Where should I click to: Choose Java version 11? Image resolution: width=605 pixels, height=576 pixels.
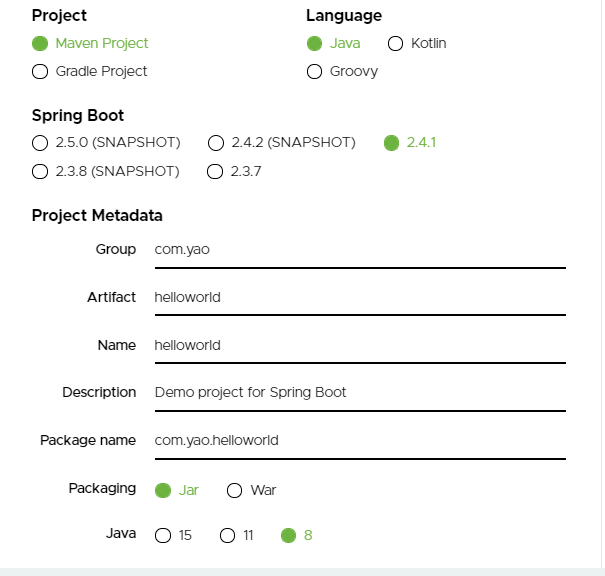click(227, 536)
